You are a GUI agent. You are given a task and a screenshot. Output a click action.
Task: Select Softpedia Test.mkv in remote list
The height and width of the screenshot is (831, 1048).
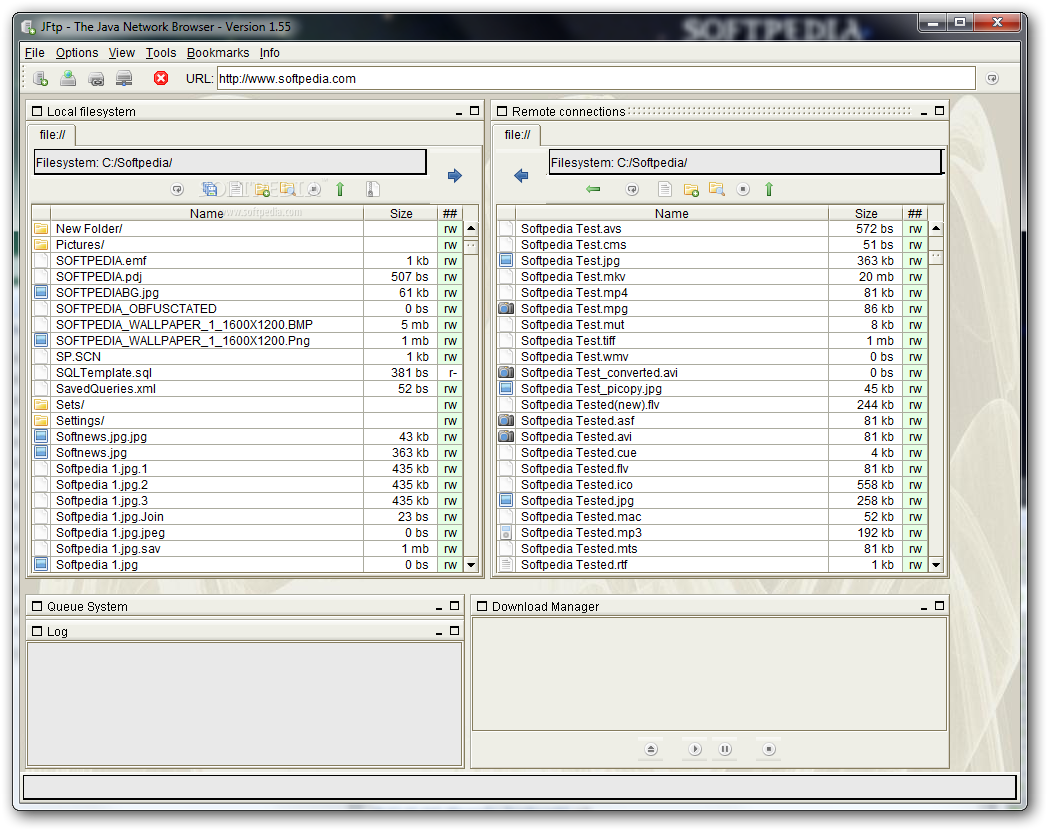(712, 277)
